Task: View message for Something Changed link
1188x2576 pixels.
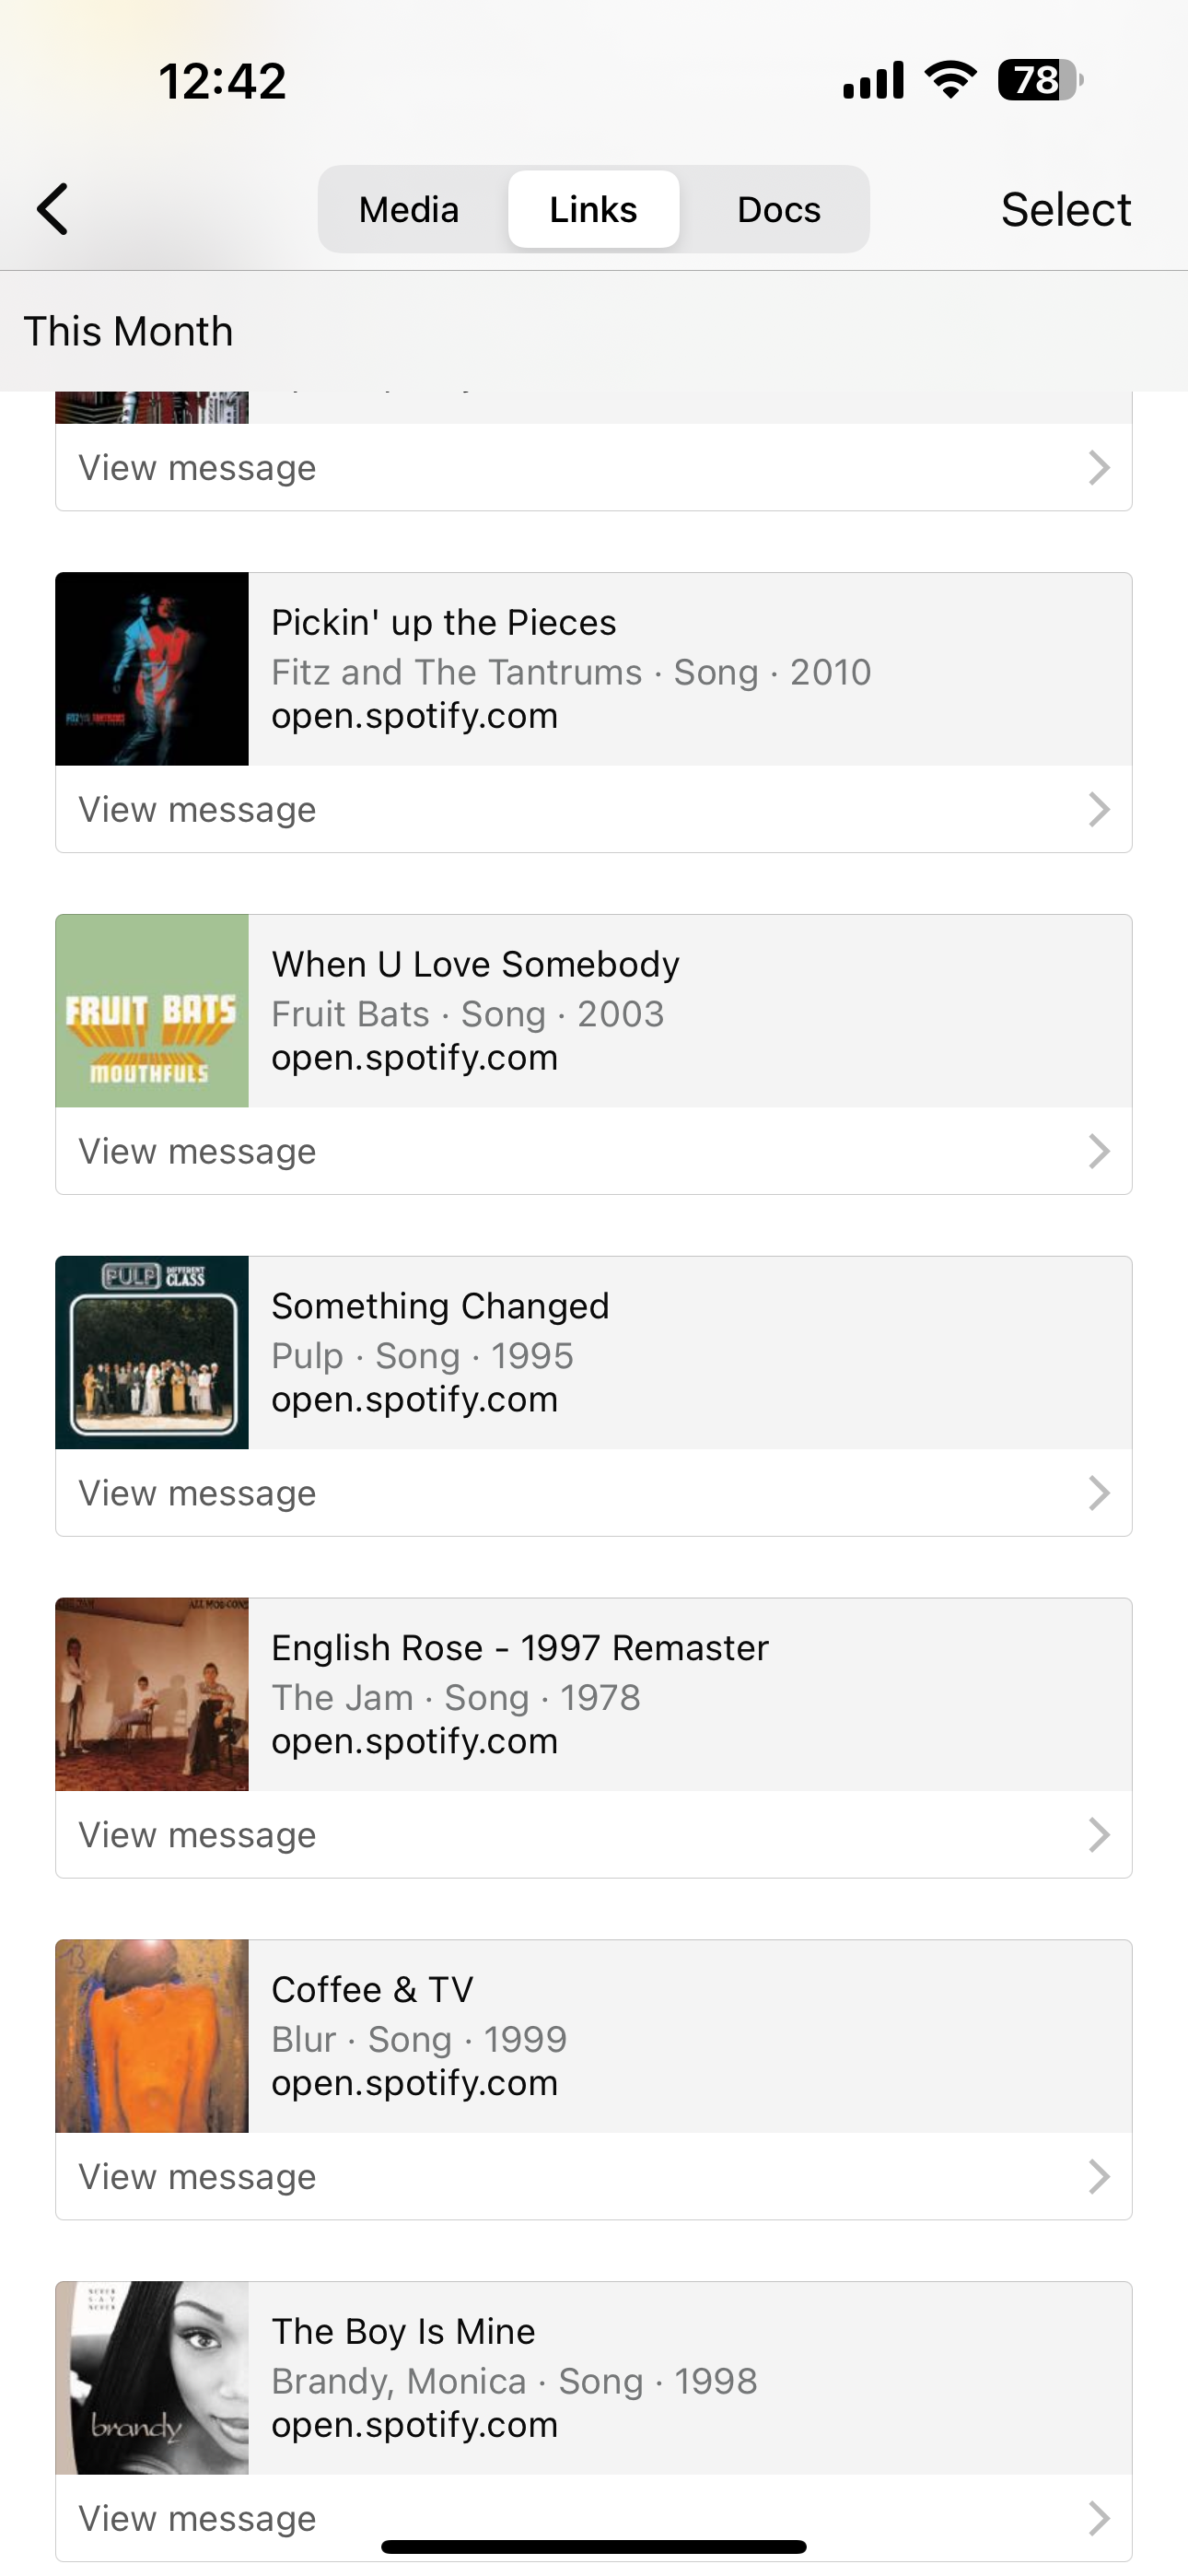Action: pyautogui.click(x=198, y=1494)
